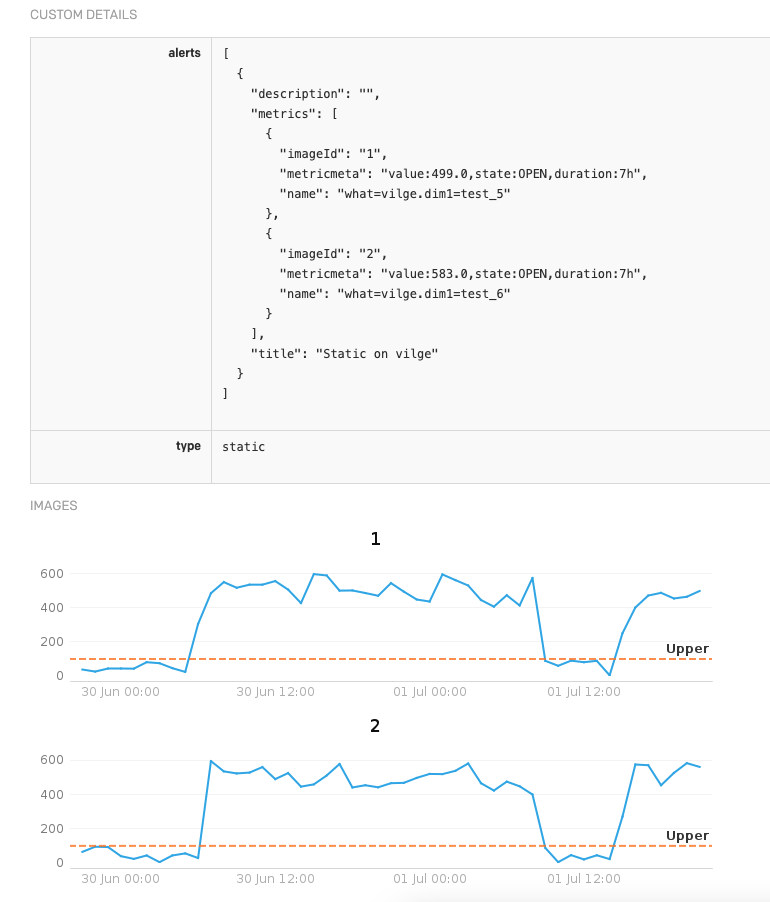The height and width of the screenshot is (902, 770).
Task: Click the metricmeta value:499.0 line
Action: point(463,174)
